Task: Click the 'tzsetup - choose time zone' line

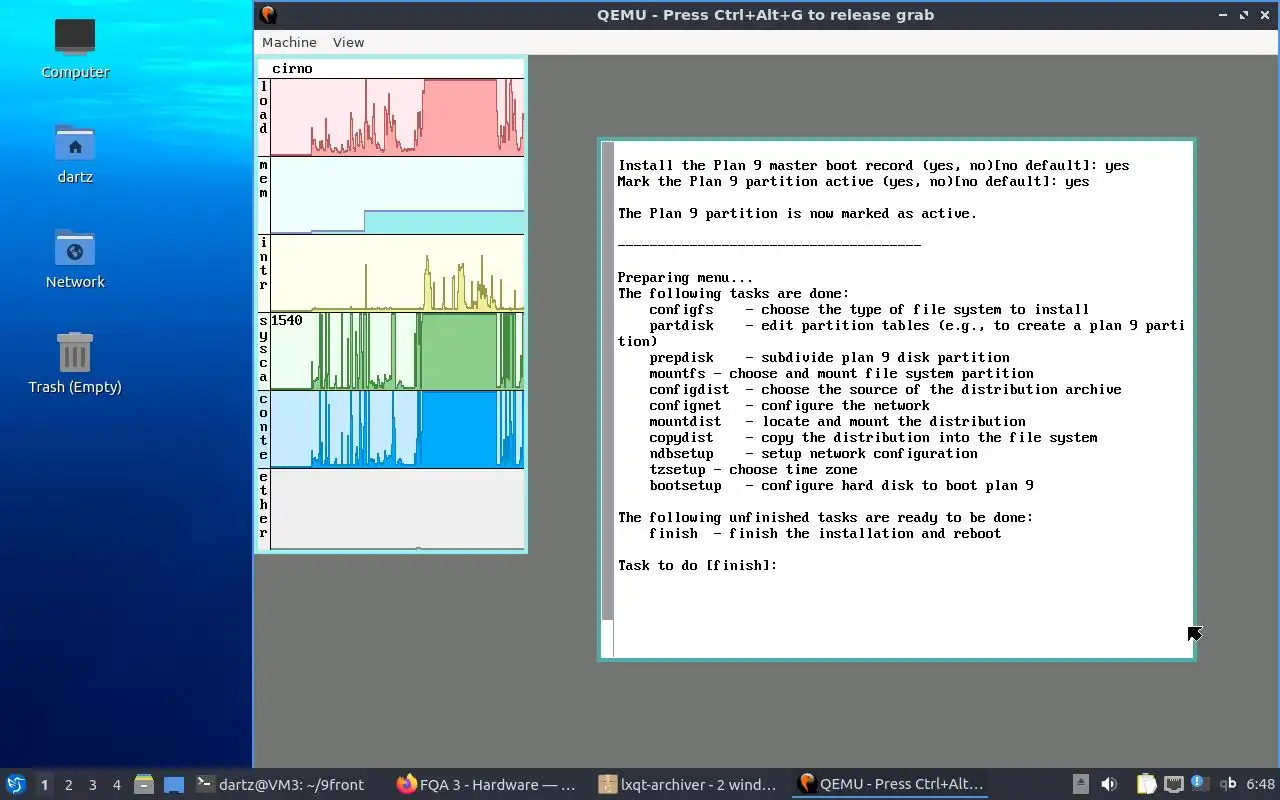Action: (753, 470)
